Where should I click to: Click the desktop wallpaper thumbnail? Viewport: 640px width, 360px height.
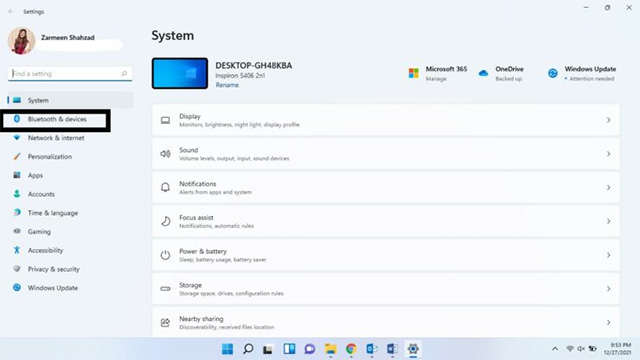180,73
